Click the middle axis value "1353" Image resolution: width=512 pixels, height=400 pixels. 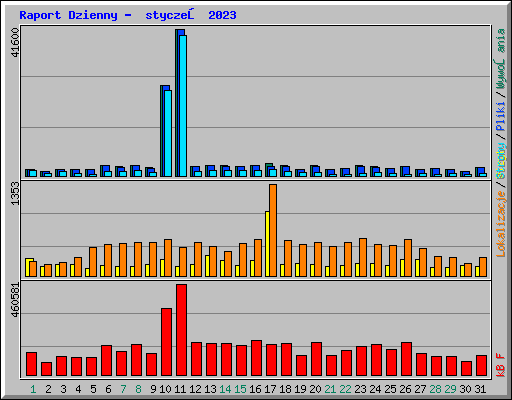(x=15, y=194)
